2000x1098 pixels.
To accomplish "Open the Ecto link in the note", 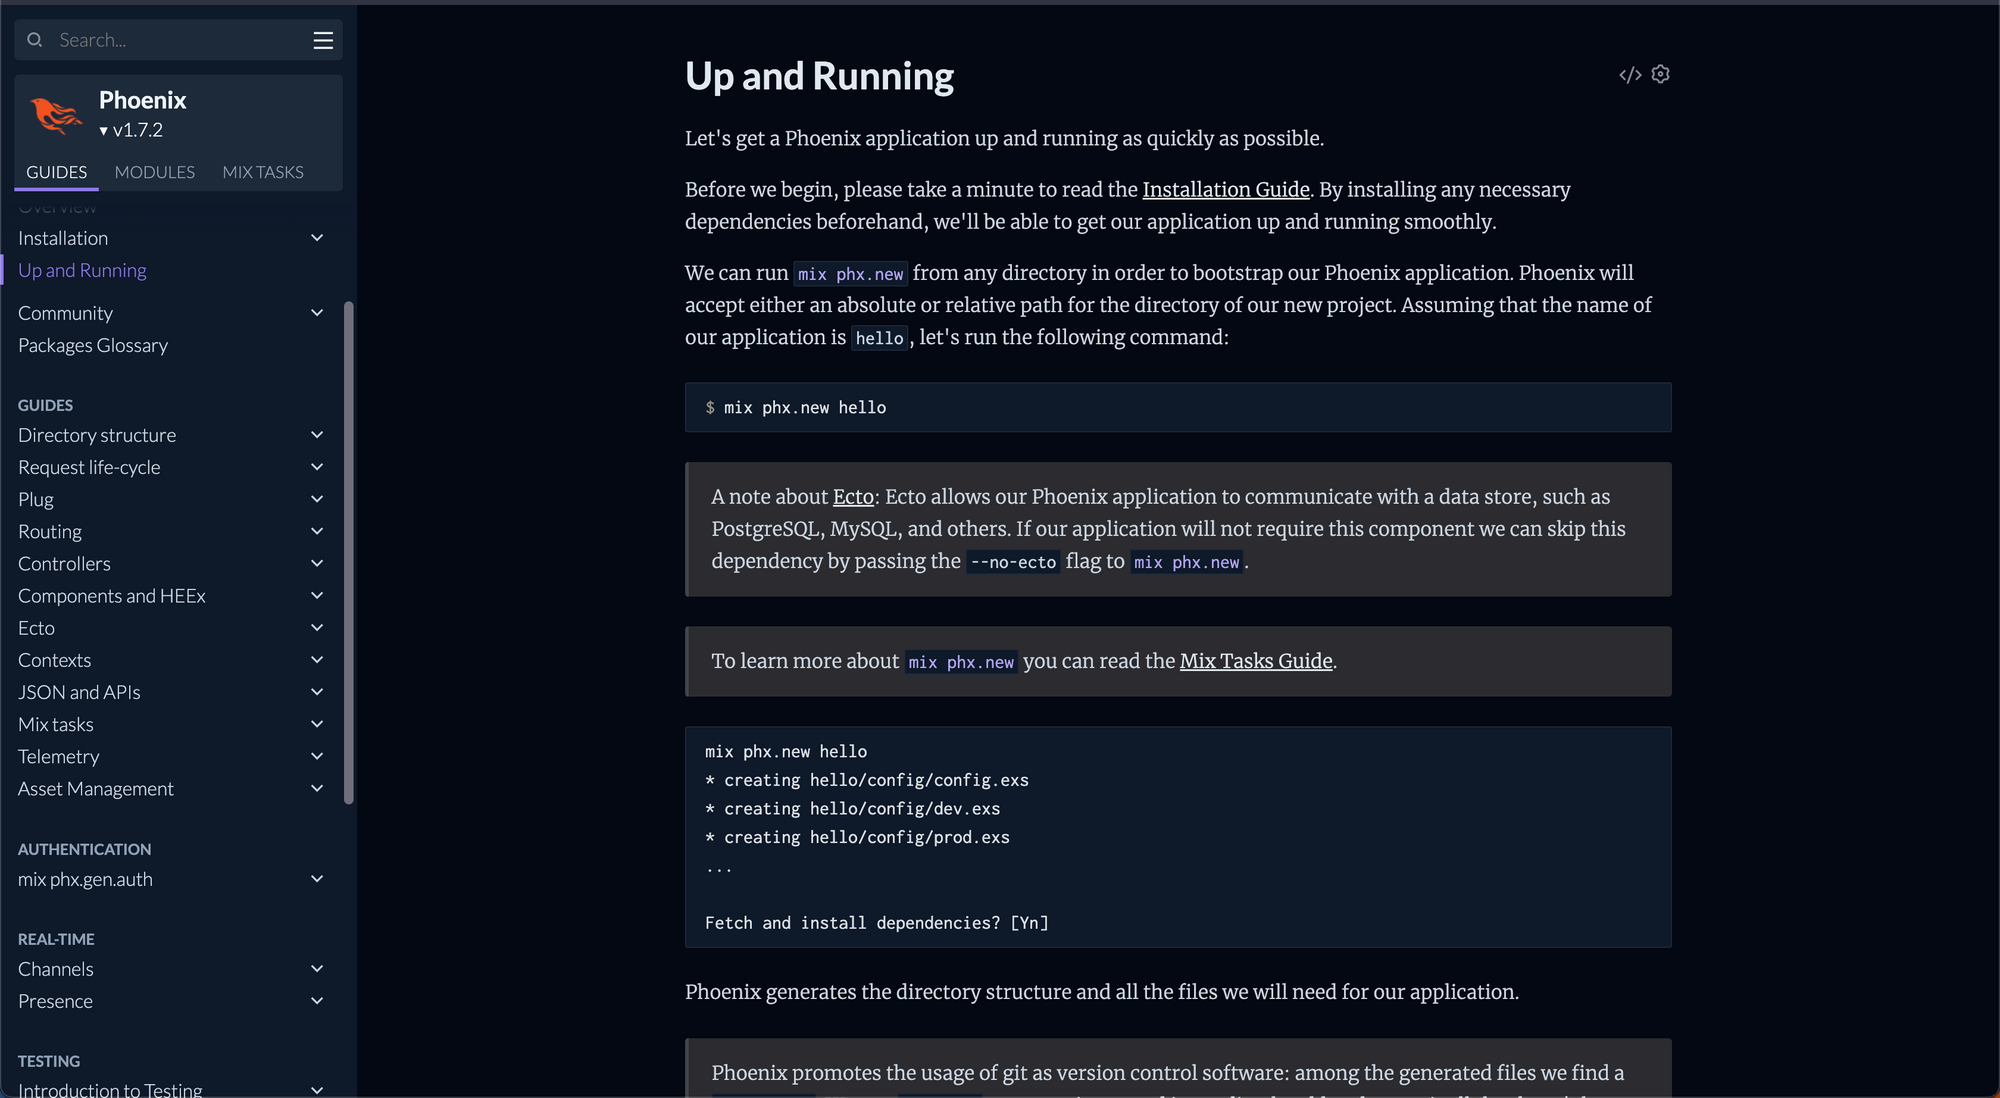I will click(x=853, y=497).
